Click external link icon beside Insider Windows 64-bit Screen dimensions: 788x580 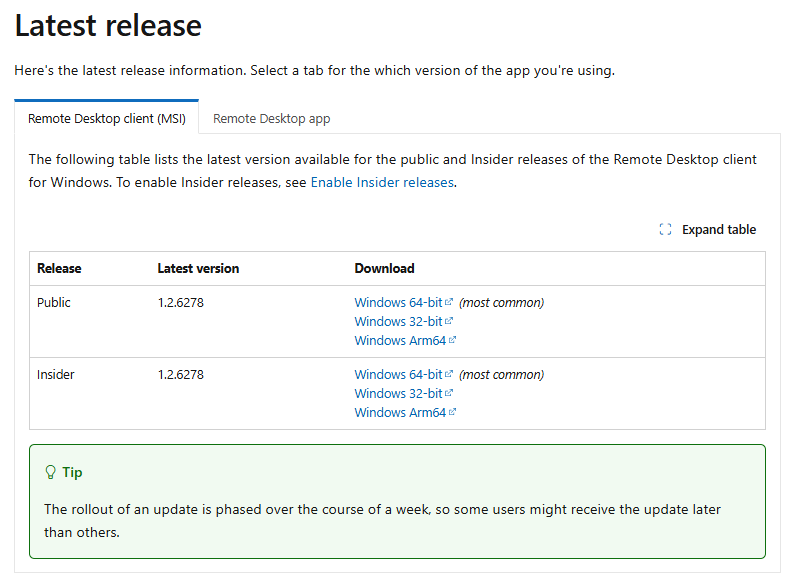[449, 374]
